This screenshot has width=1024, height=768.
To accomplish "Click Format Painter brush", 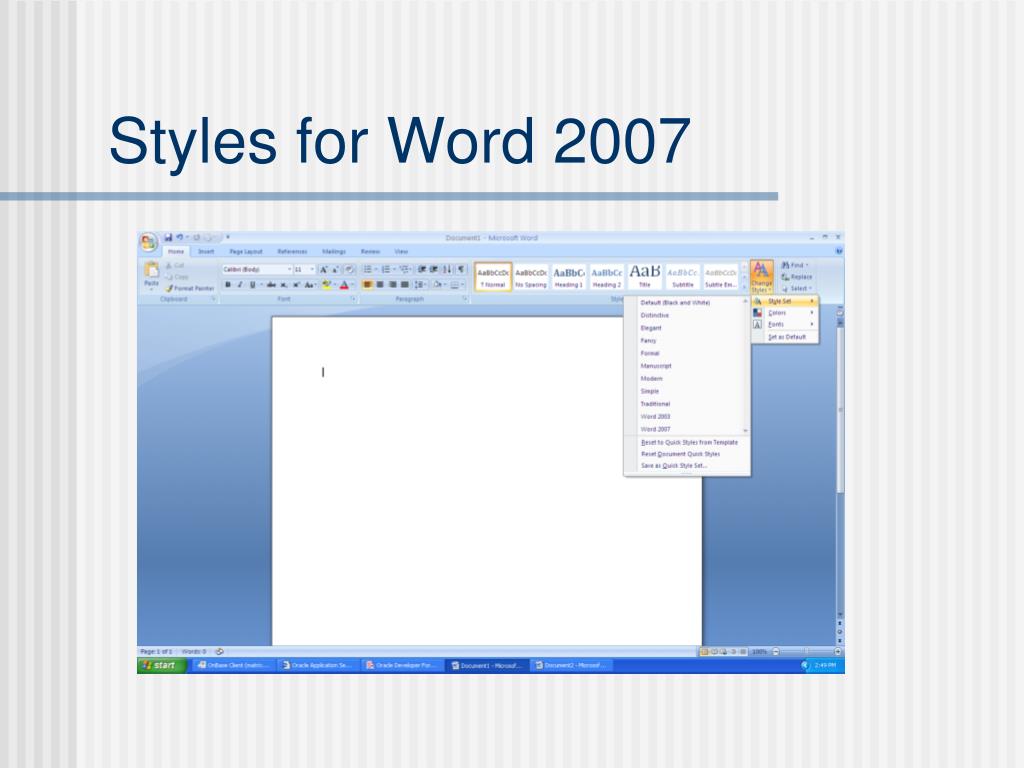I will (x=190, y=288).
